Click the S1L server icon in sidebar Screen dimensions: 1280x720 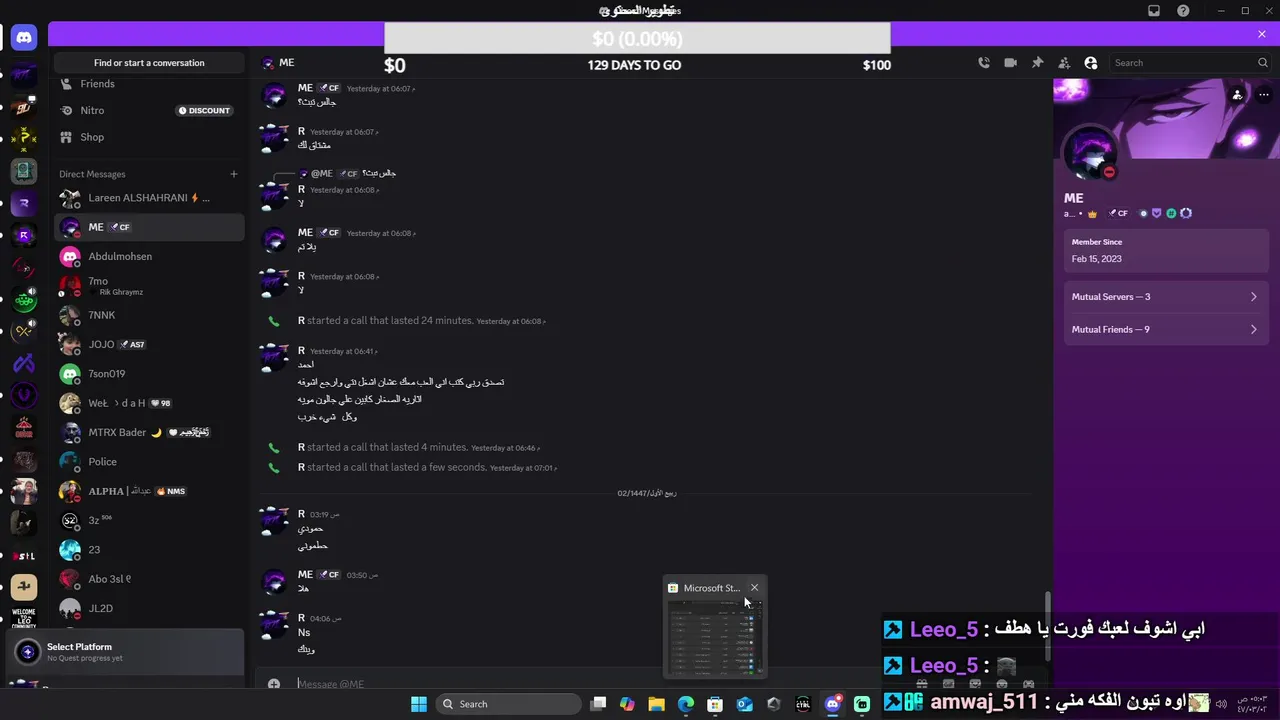(25, 556)
